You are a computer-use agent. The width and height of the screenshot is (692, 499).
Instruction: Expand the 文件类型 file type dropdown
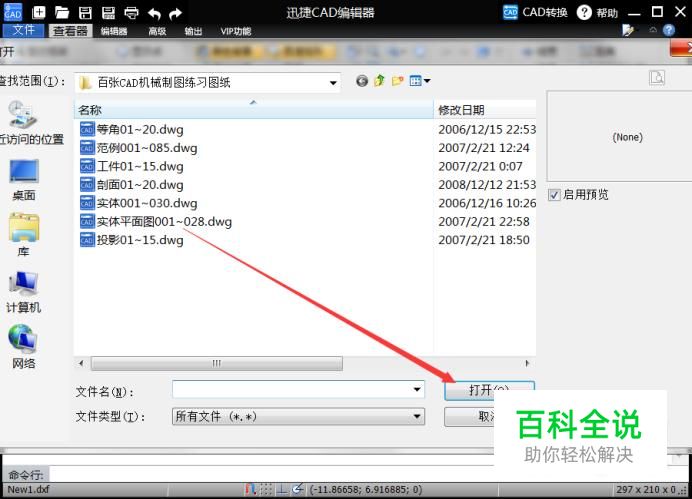click(417, 416)
